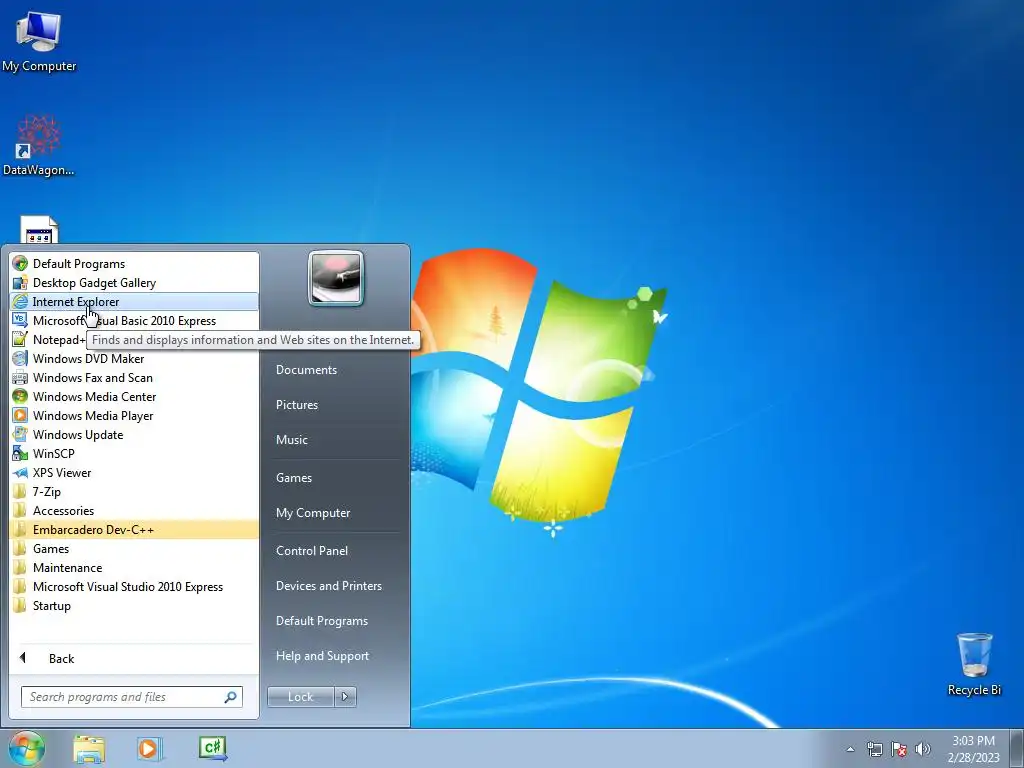Open the Action Center flag icon

pyautogui.click(x=899, y=749)
